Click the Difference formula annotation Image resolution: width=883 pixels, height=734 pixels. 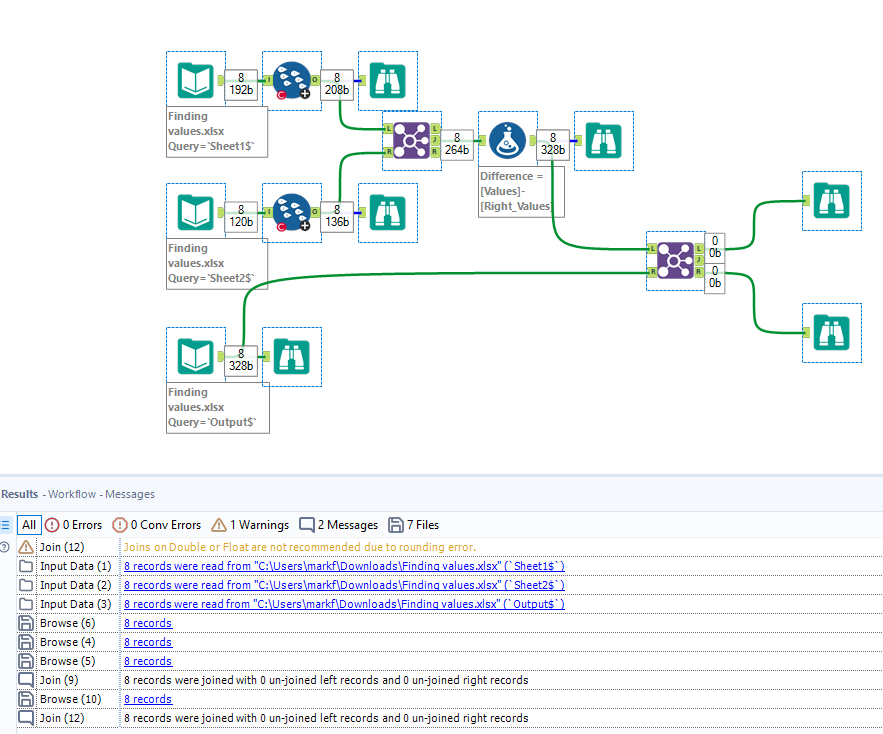pyautogui.click(x=521, y=192)
